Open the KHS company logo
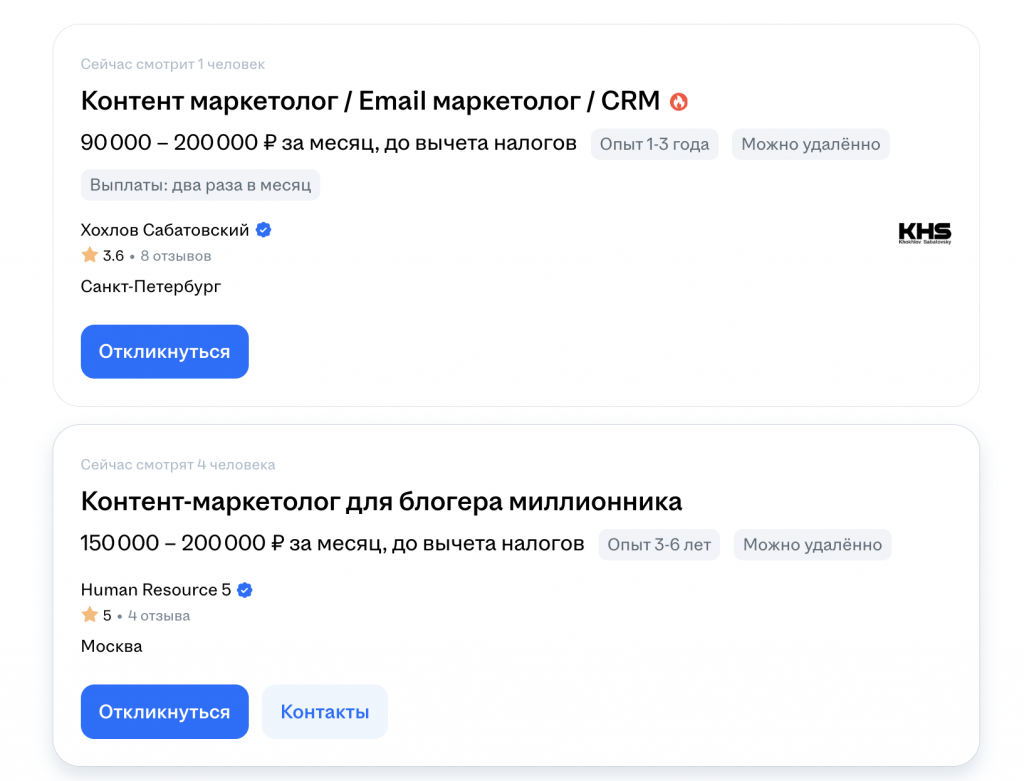This screenshot has height=781, width=1024. tap(924, 231)
